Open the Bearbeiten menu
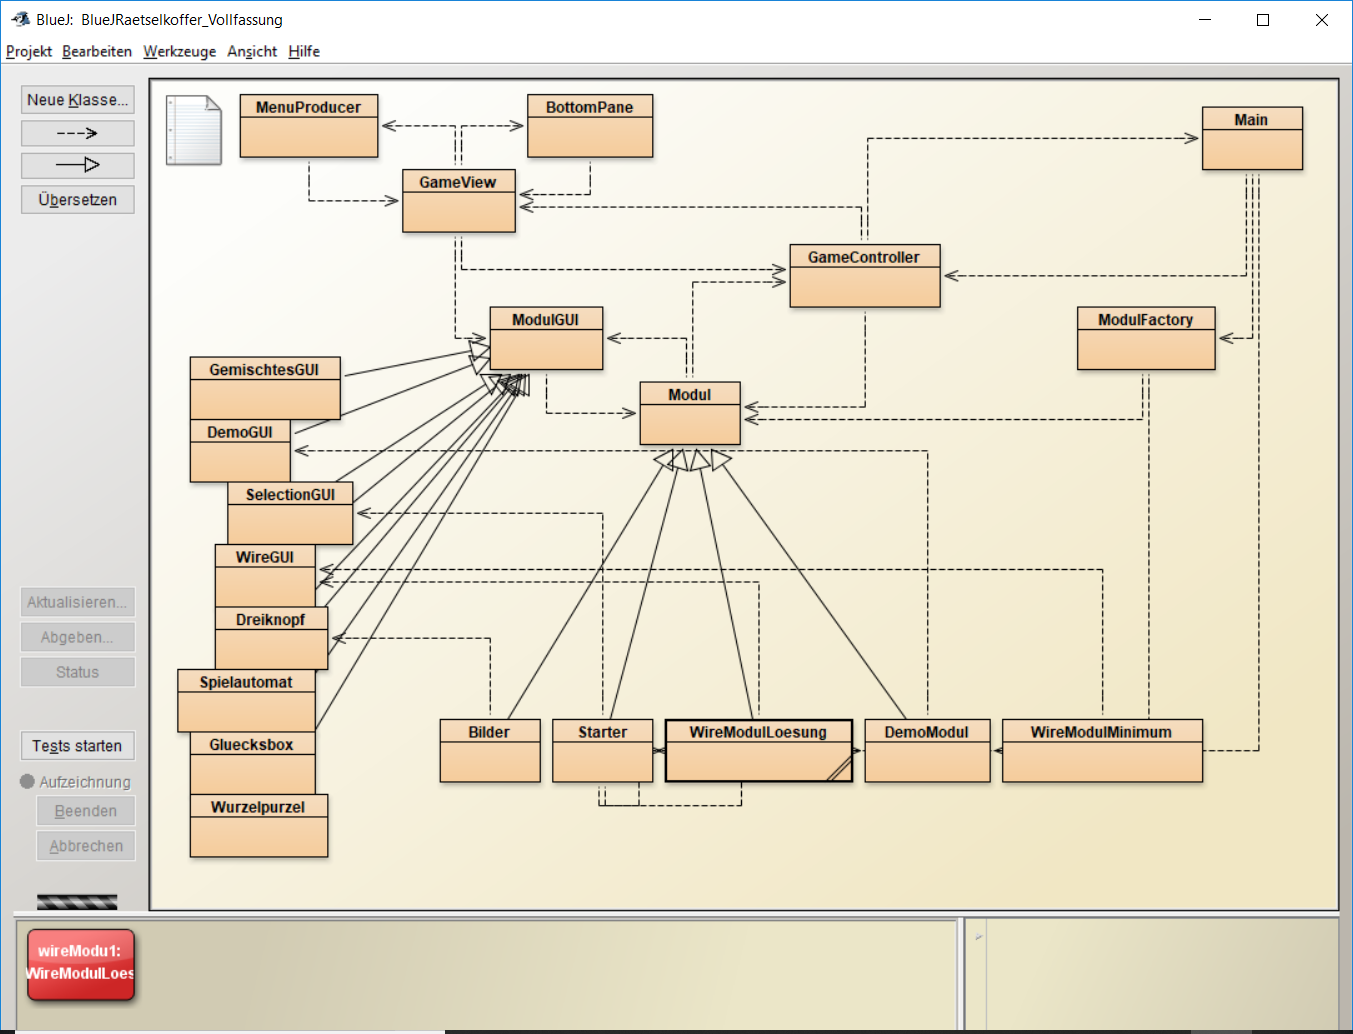This screenshot has height=1034, width=1353. click(97, 51)
